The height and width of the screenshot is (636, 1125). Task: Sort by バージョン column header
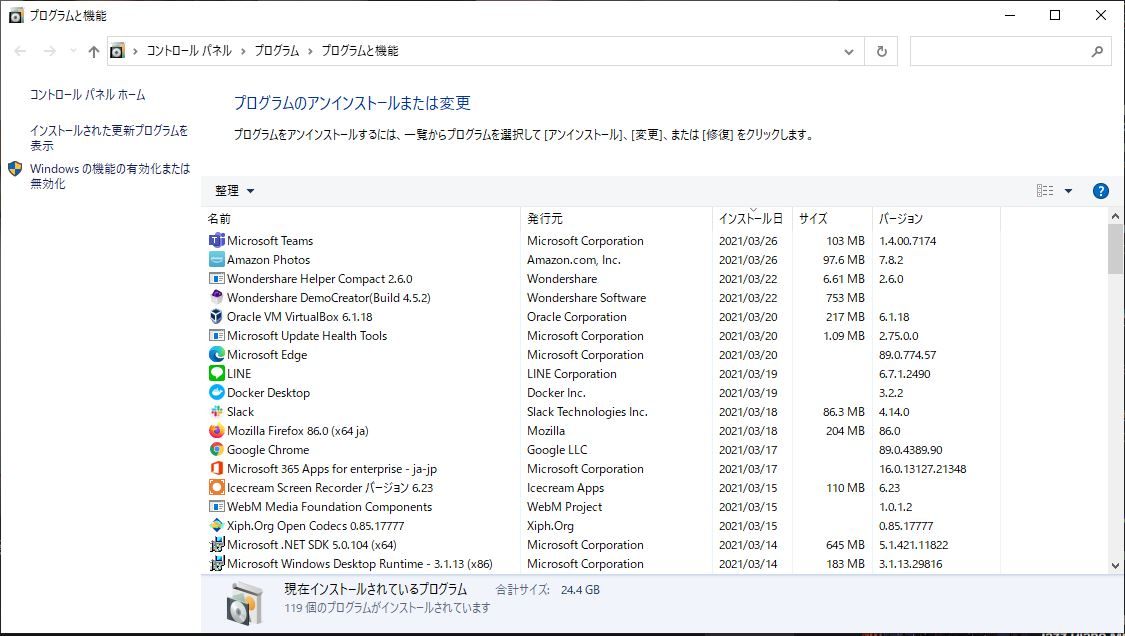936,218
